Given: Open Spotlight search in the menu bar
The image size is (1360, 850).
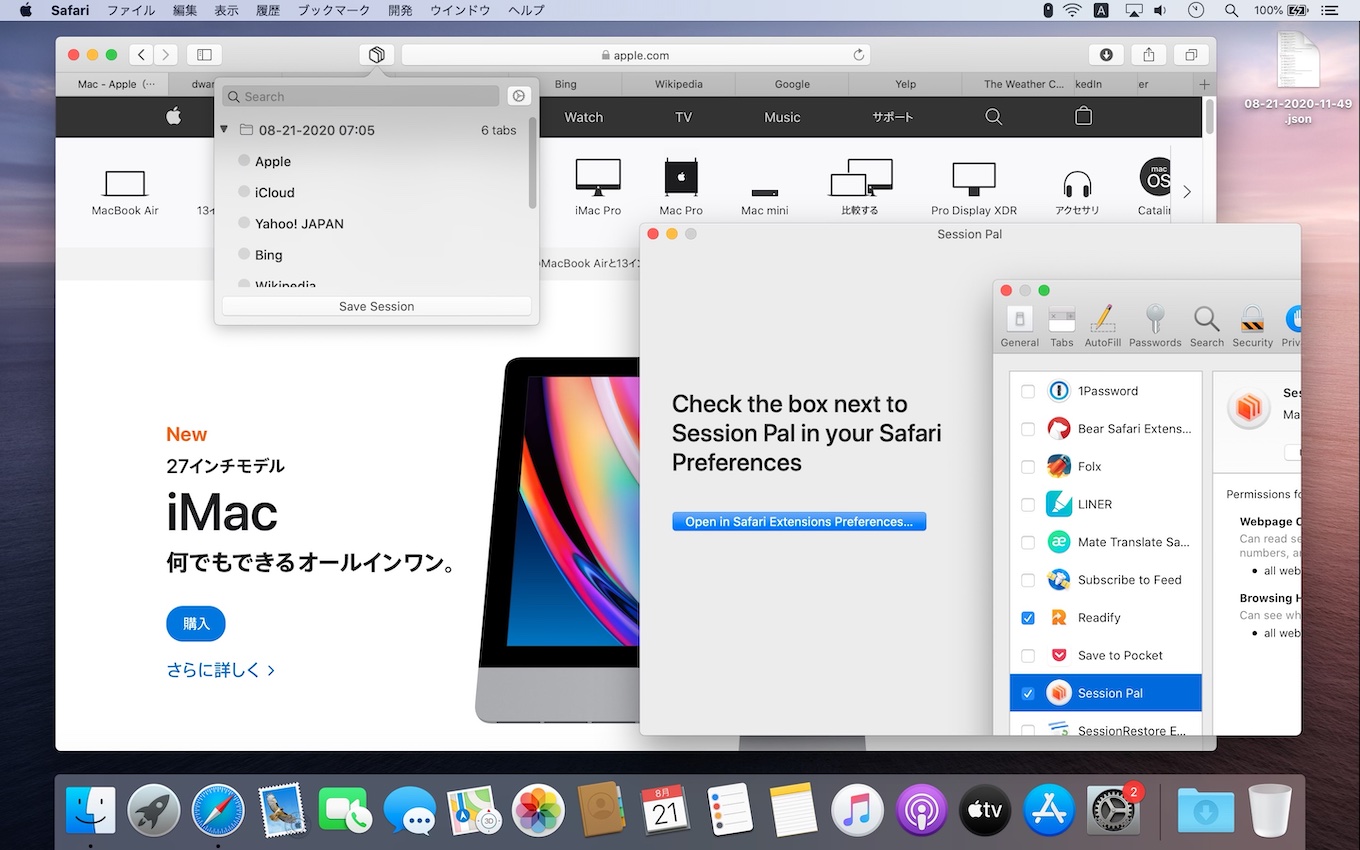Looking at the screenshot, I should tap(1230, 10).
